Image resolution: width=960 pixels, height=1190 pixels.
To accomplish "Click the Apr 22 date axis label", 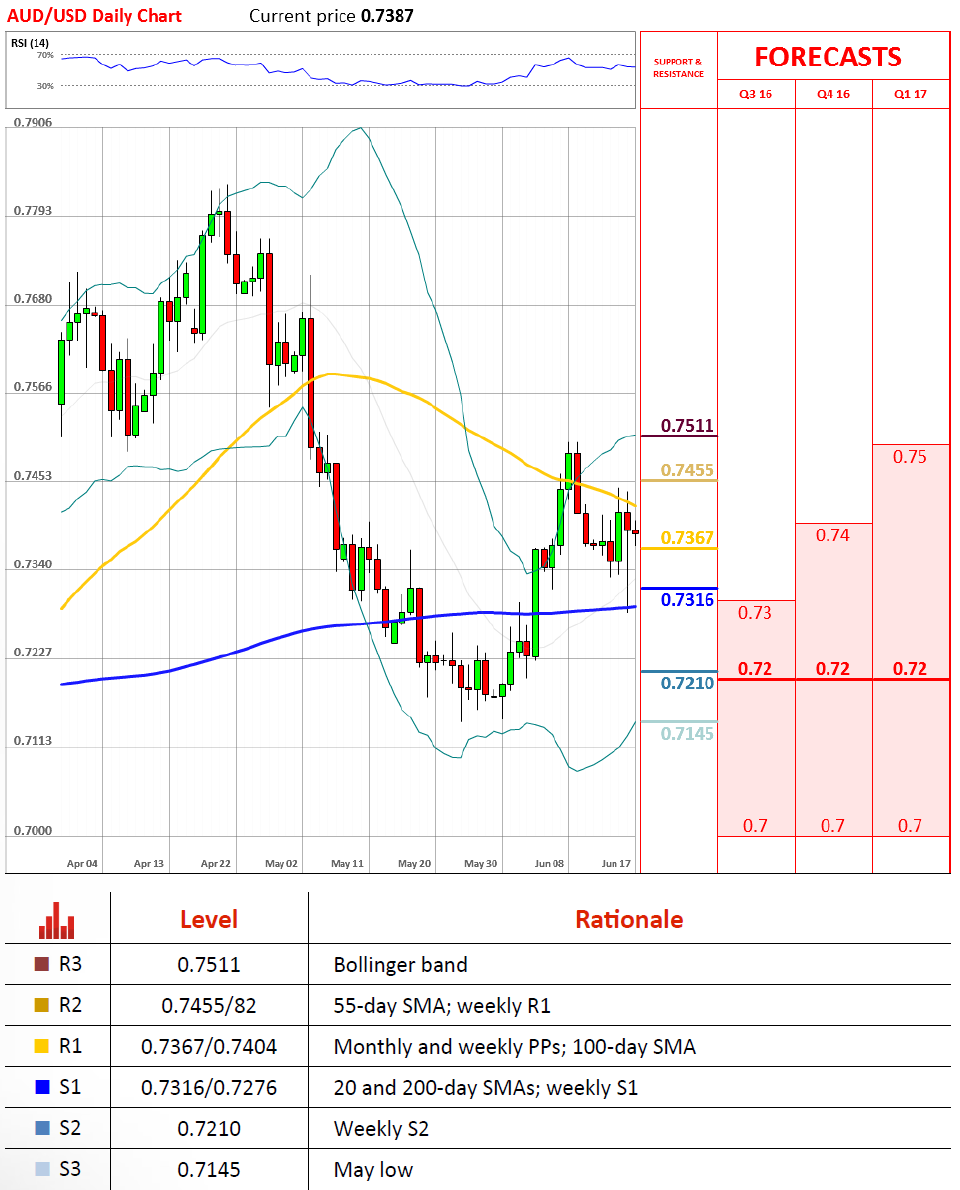I will pos(216,864).
